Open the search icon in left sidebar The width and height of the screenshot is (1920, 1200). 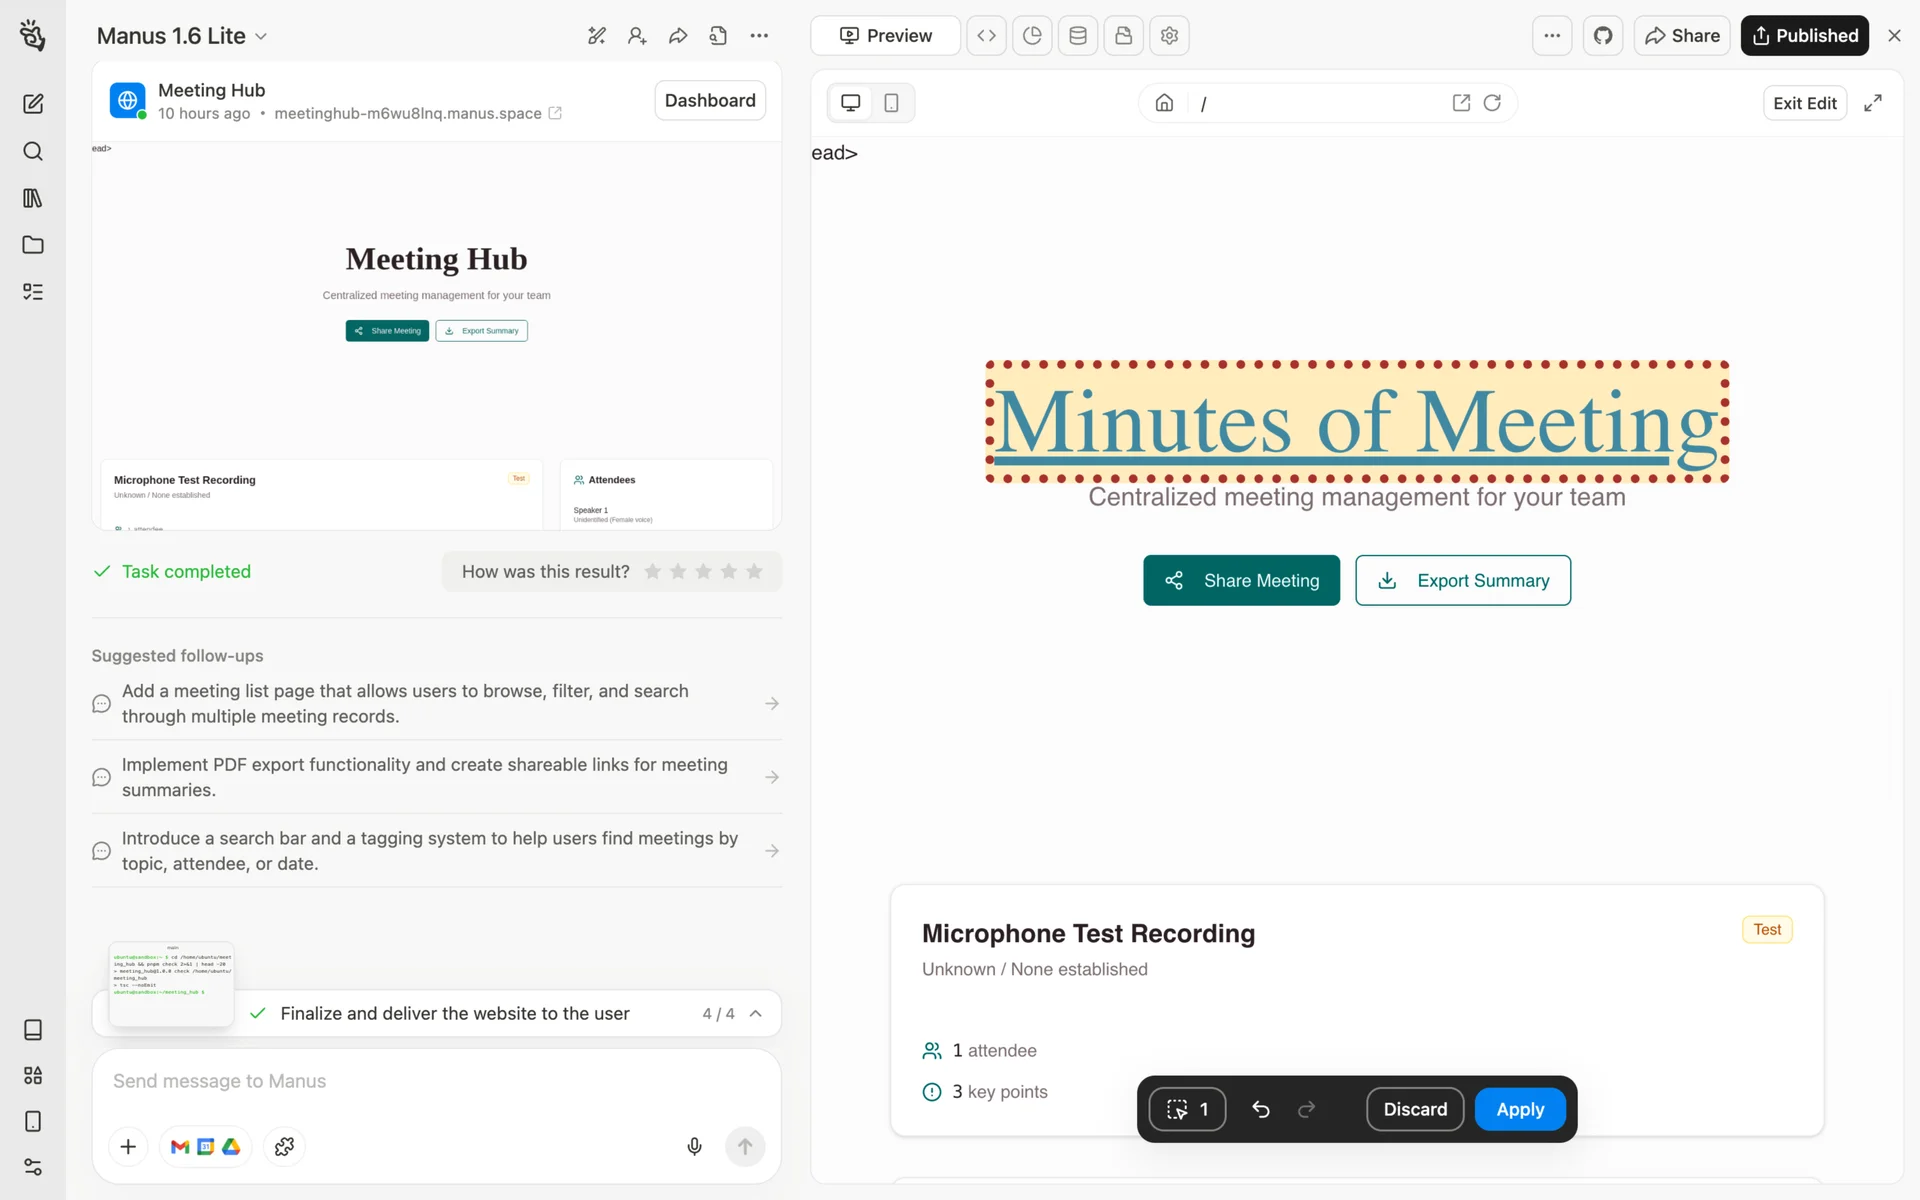[x=33, y=151]
